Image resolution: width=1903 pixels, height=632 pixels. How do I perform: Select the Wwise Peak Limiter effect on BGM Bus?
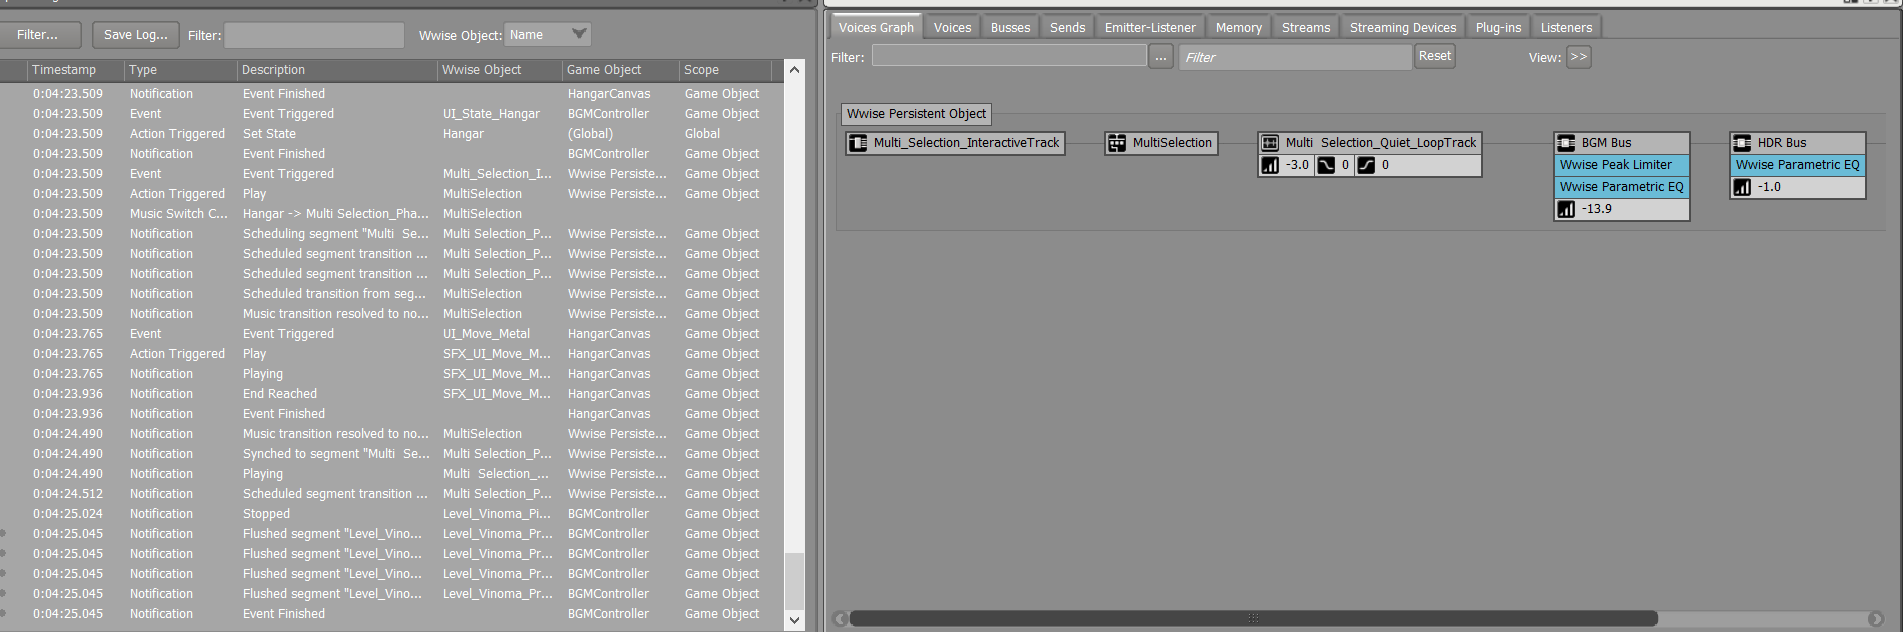(1622, 165)
